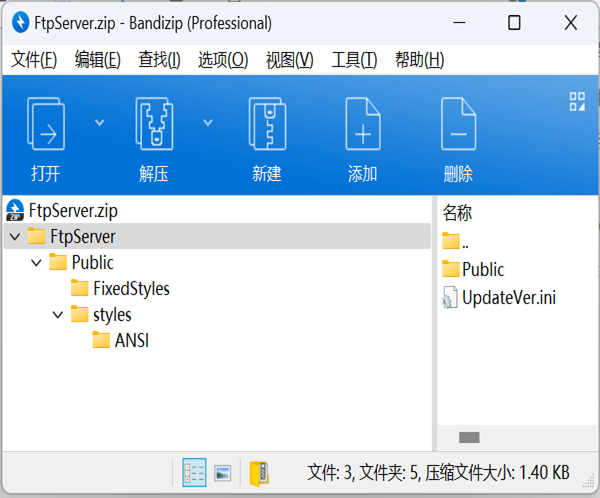Maximize the Bandizip window
The image size is (600, 498).
click(x=514, y=23)
